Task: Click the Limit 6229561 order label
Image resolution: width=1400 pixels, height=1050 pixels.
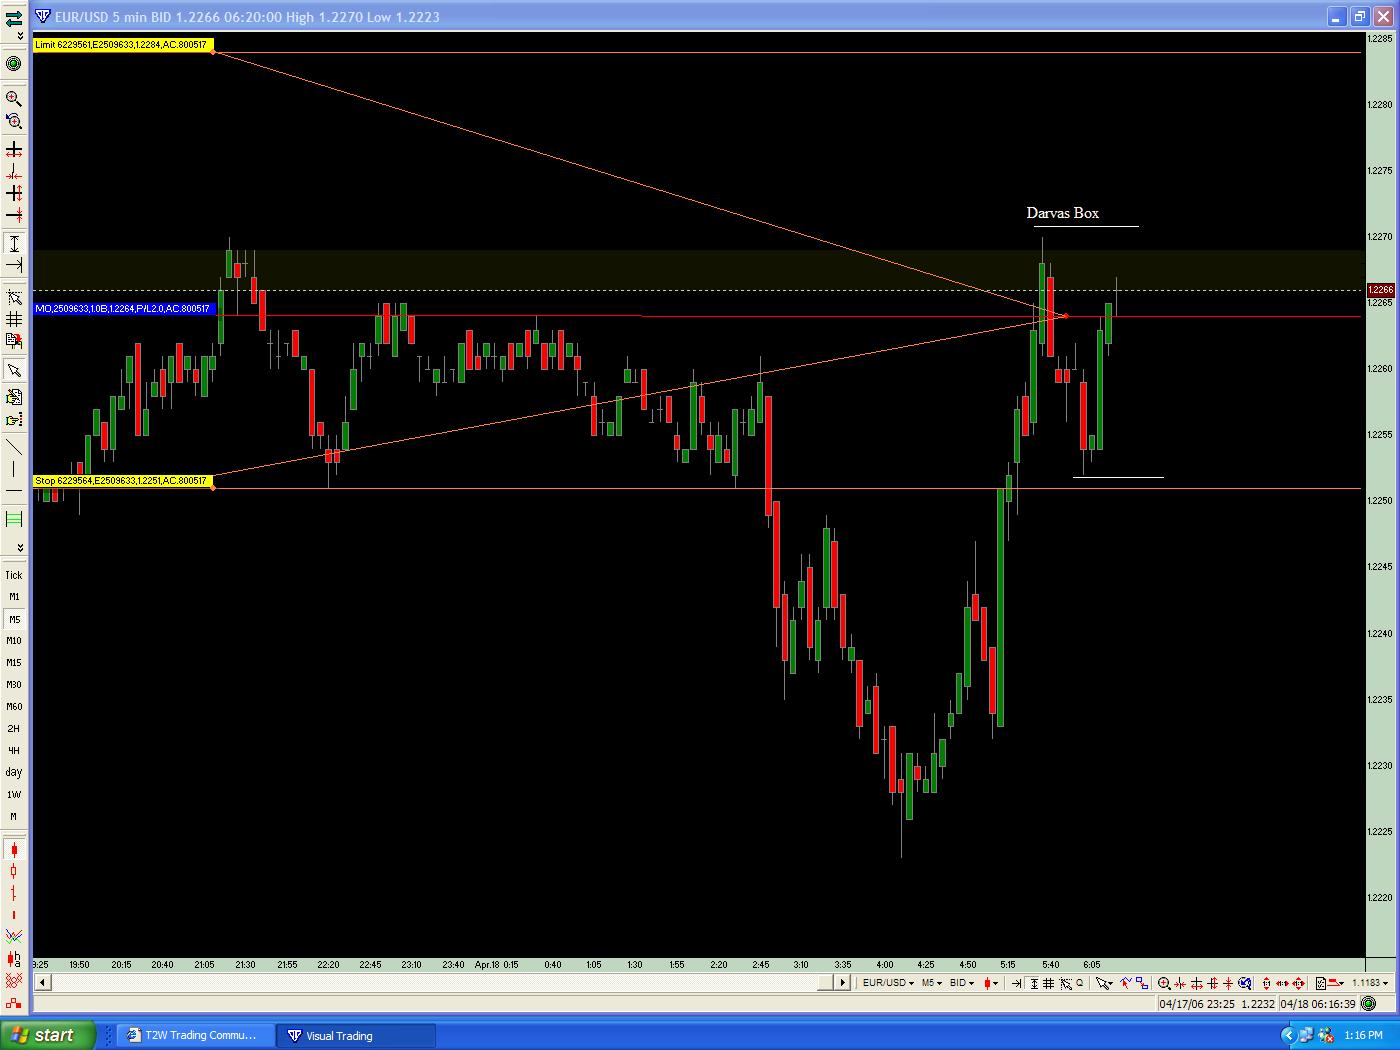Action: (122, 45)
